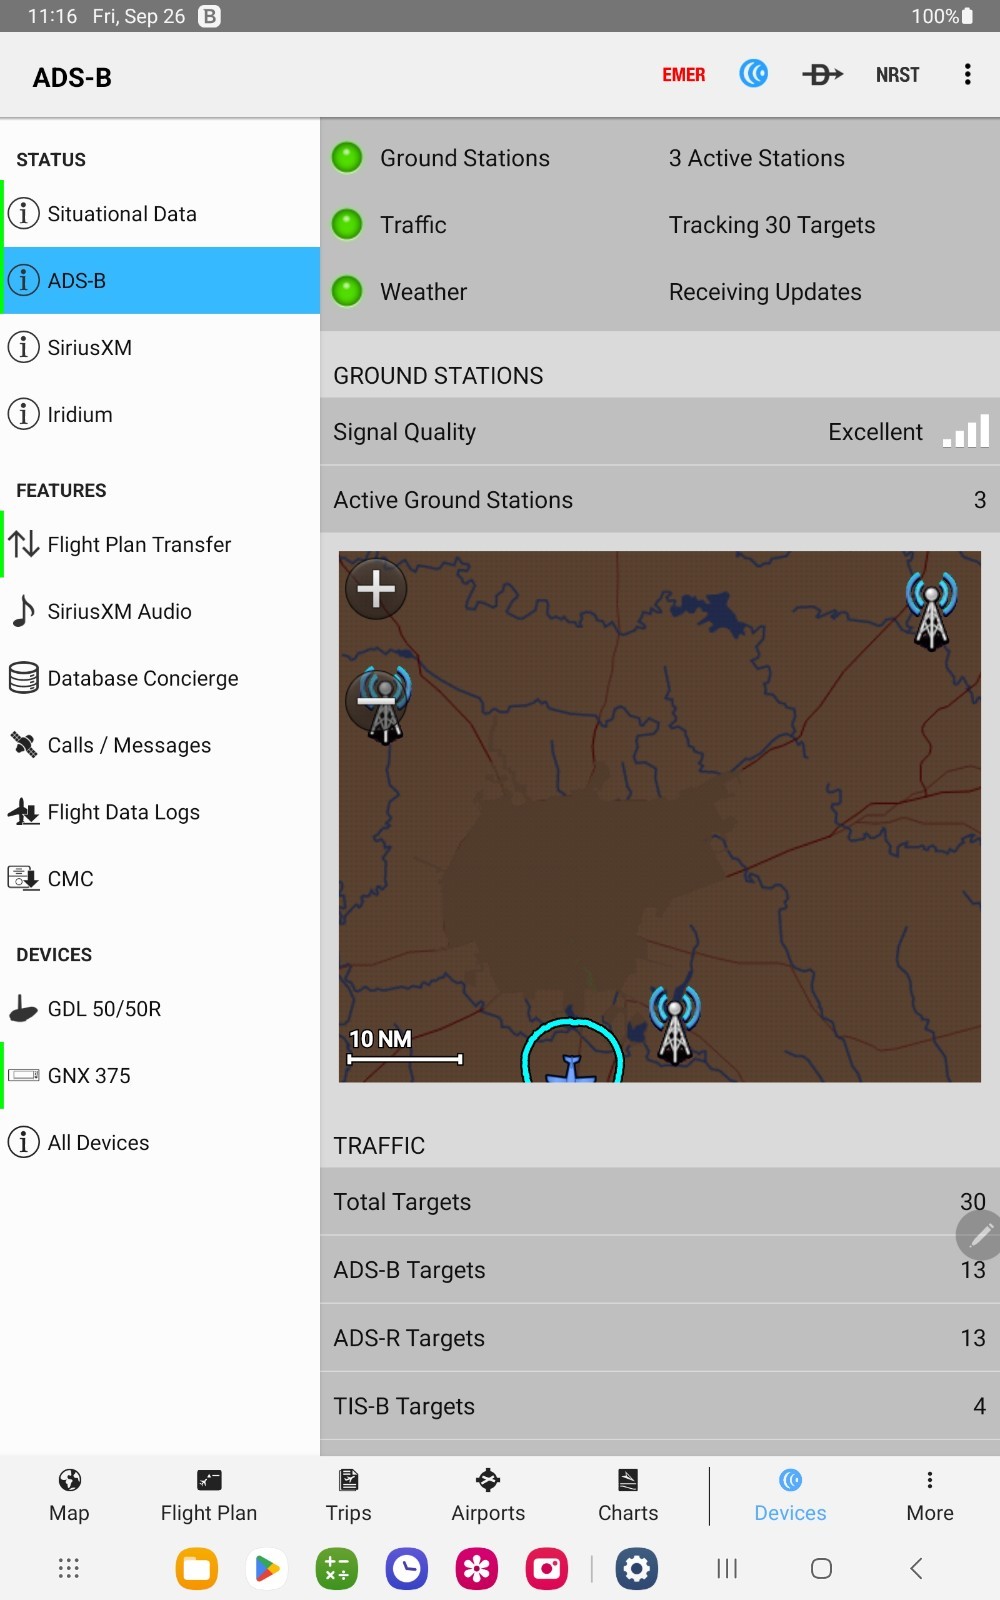Click the 'Tracking 30 Targets' text
The width and height of the screenshot is (1000, 1600).
(x=772, y=225)
